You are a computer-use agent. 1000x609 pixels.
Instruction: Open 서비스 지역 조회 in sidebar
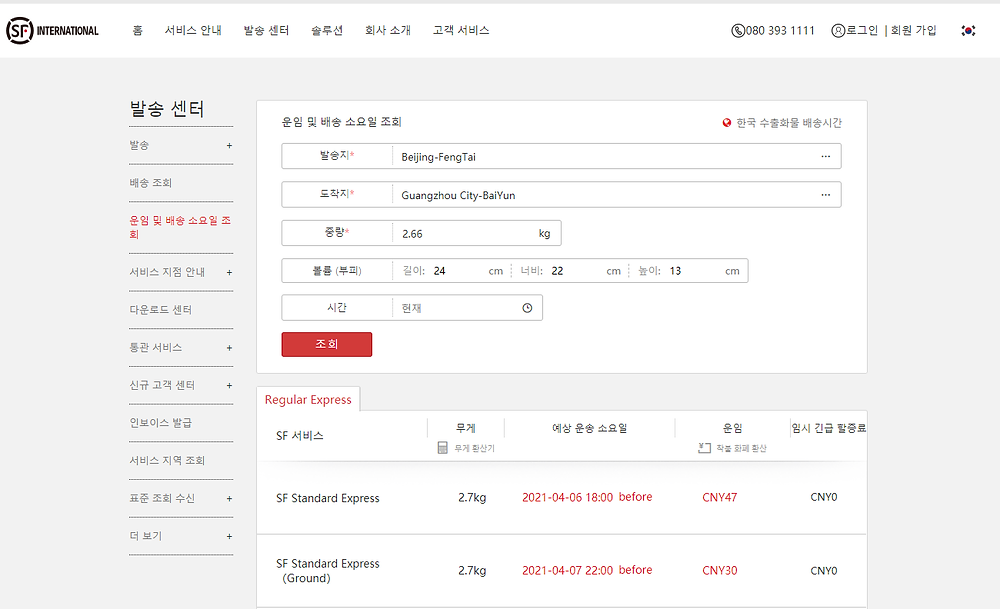[x=167, y=460]
